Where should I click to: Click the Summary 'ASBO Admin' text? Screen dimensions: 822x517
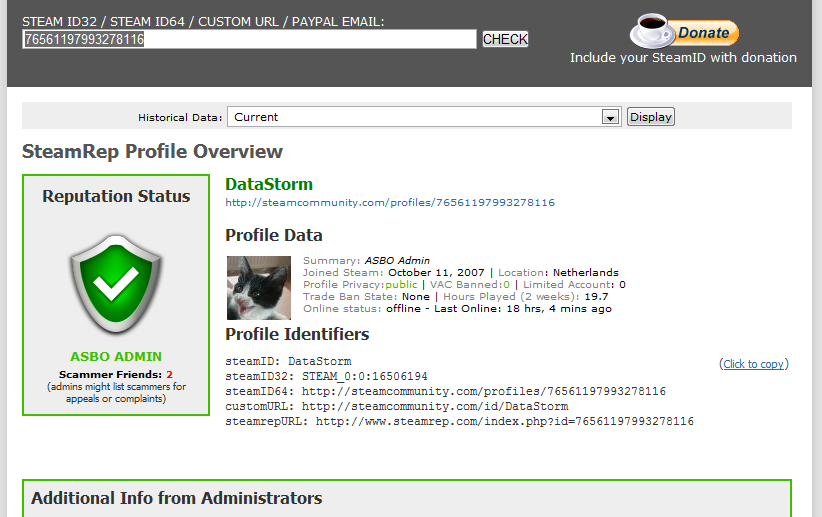pyautogui.click(x=397, y=261)
